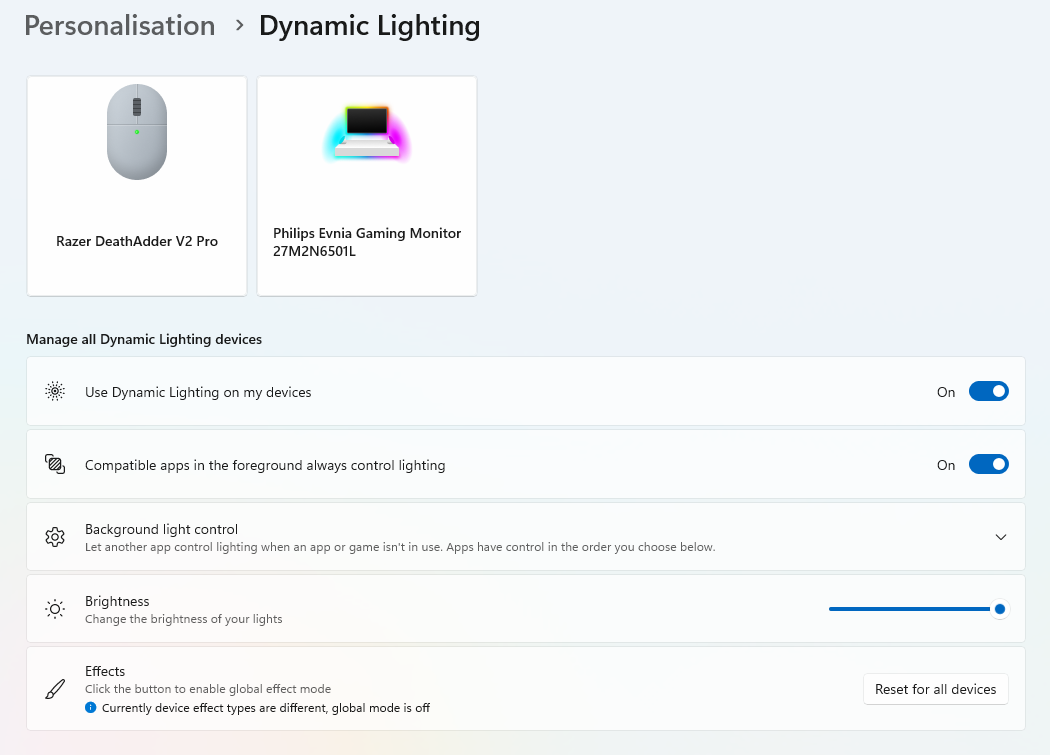Click the Razer mouse device icon
1050x755 pixels.
click(136, 131)
